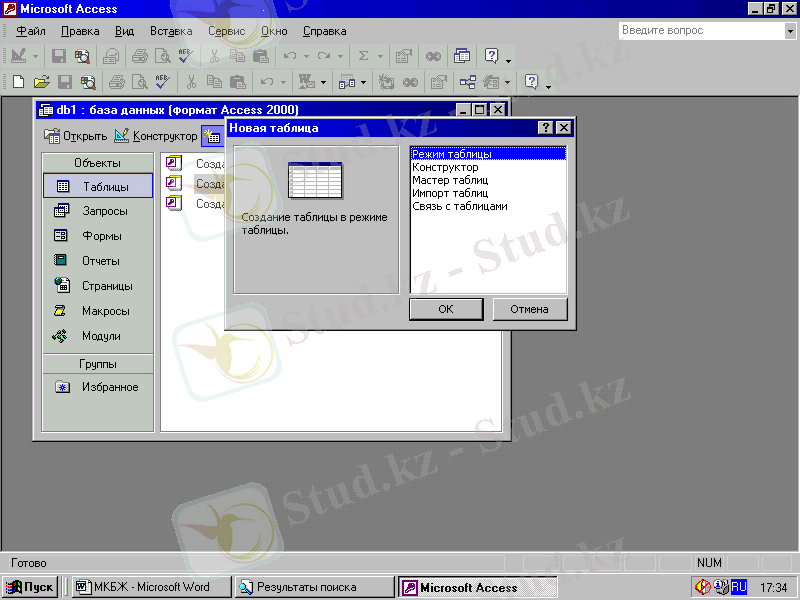Click the Save floppy disk toolbar icon

[59, 56]
